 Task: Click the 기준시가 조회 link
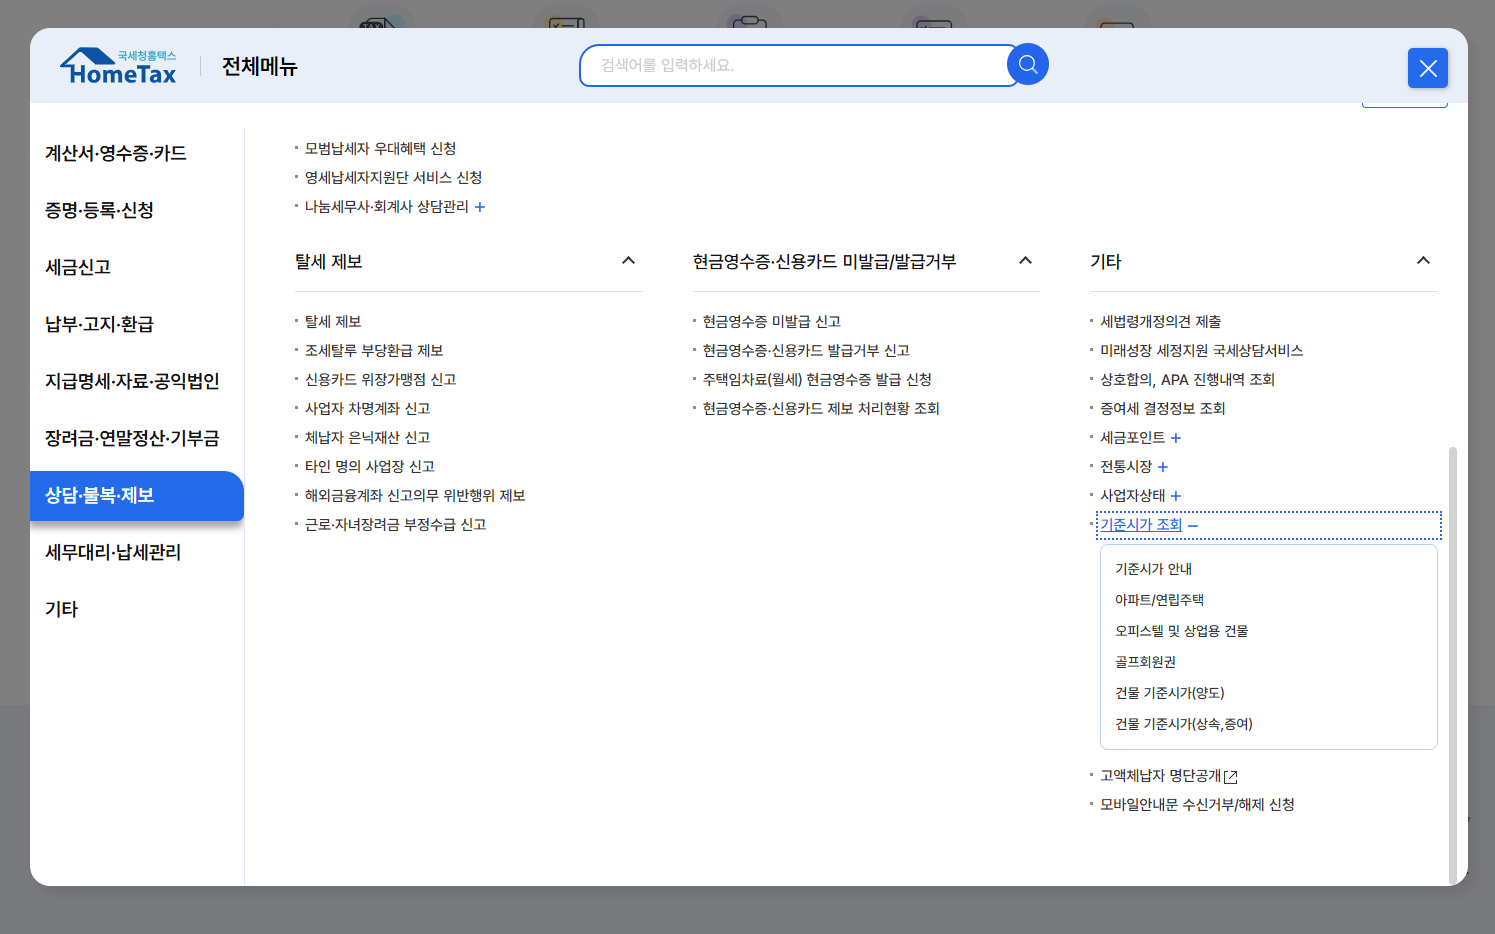coord(1141,525)
